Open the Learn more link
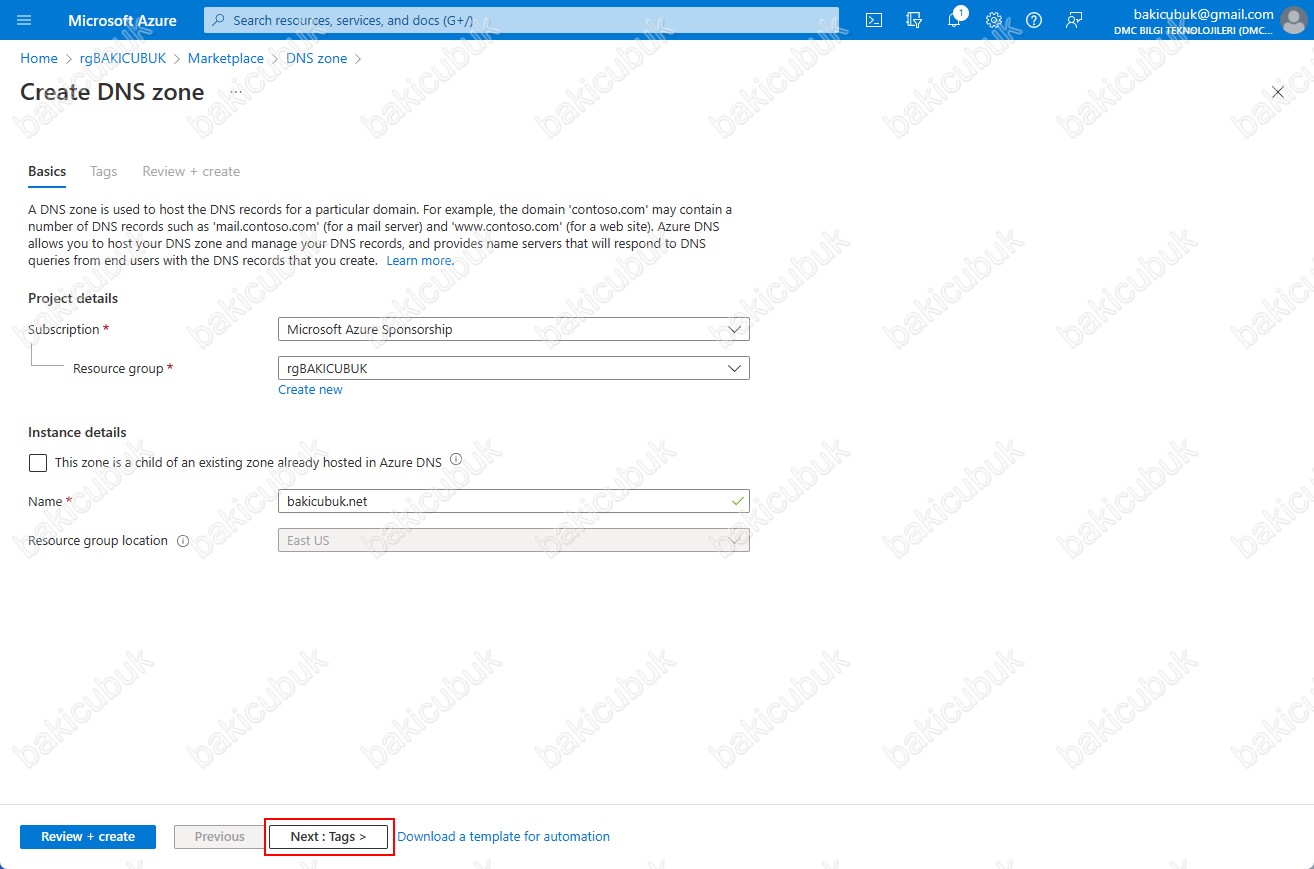Screen dimensions: 1314x869 (x=419, y=260)
